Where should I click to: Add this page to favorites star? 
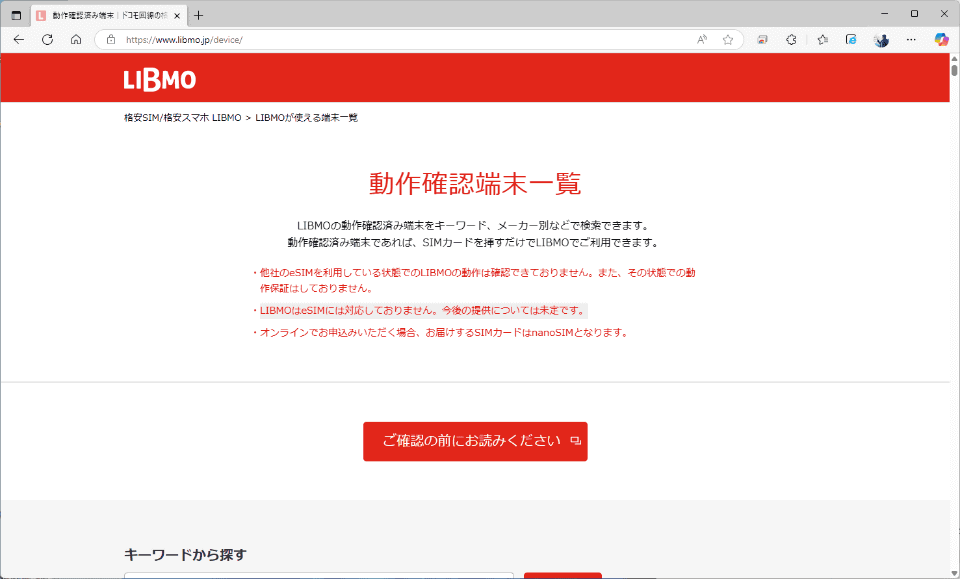727,40
